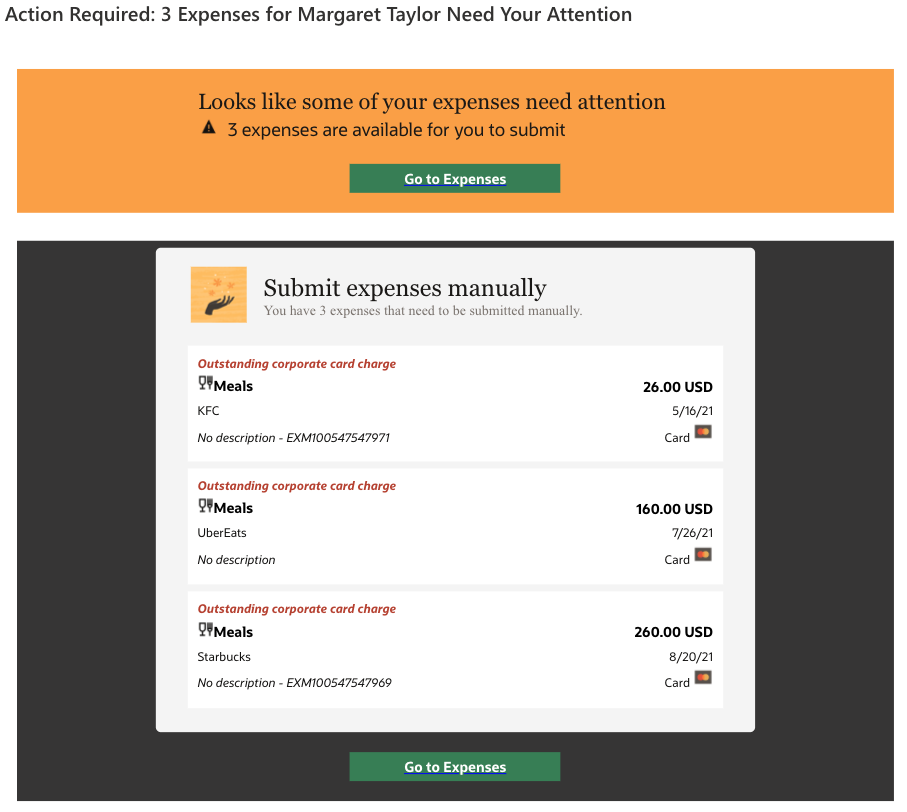
Task: Open the UberEats merchant expense entry
Action: (222, 533)
